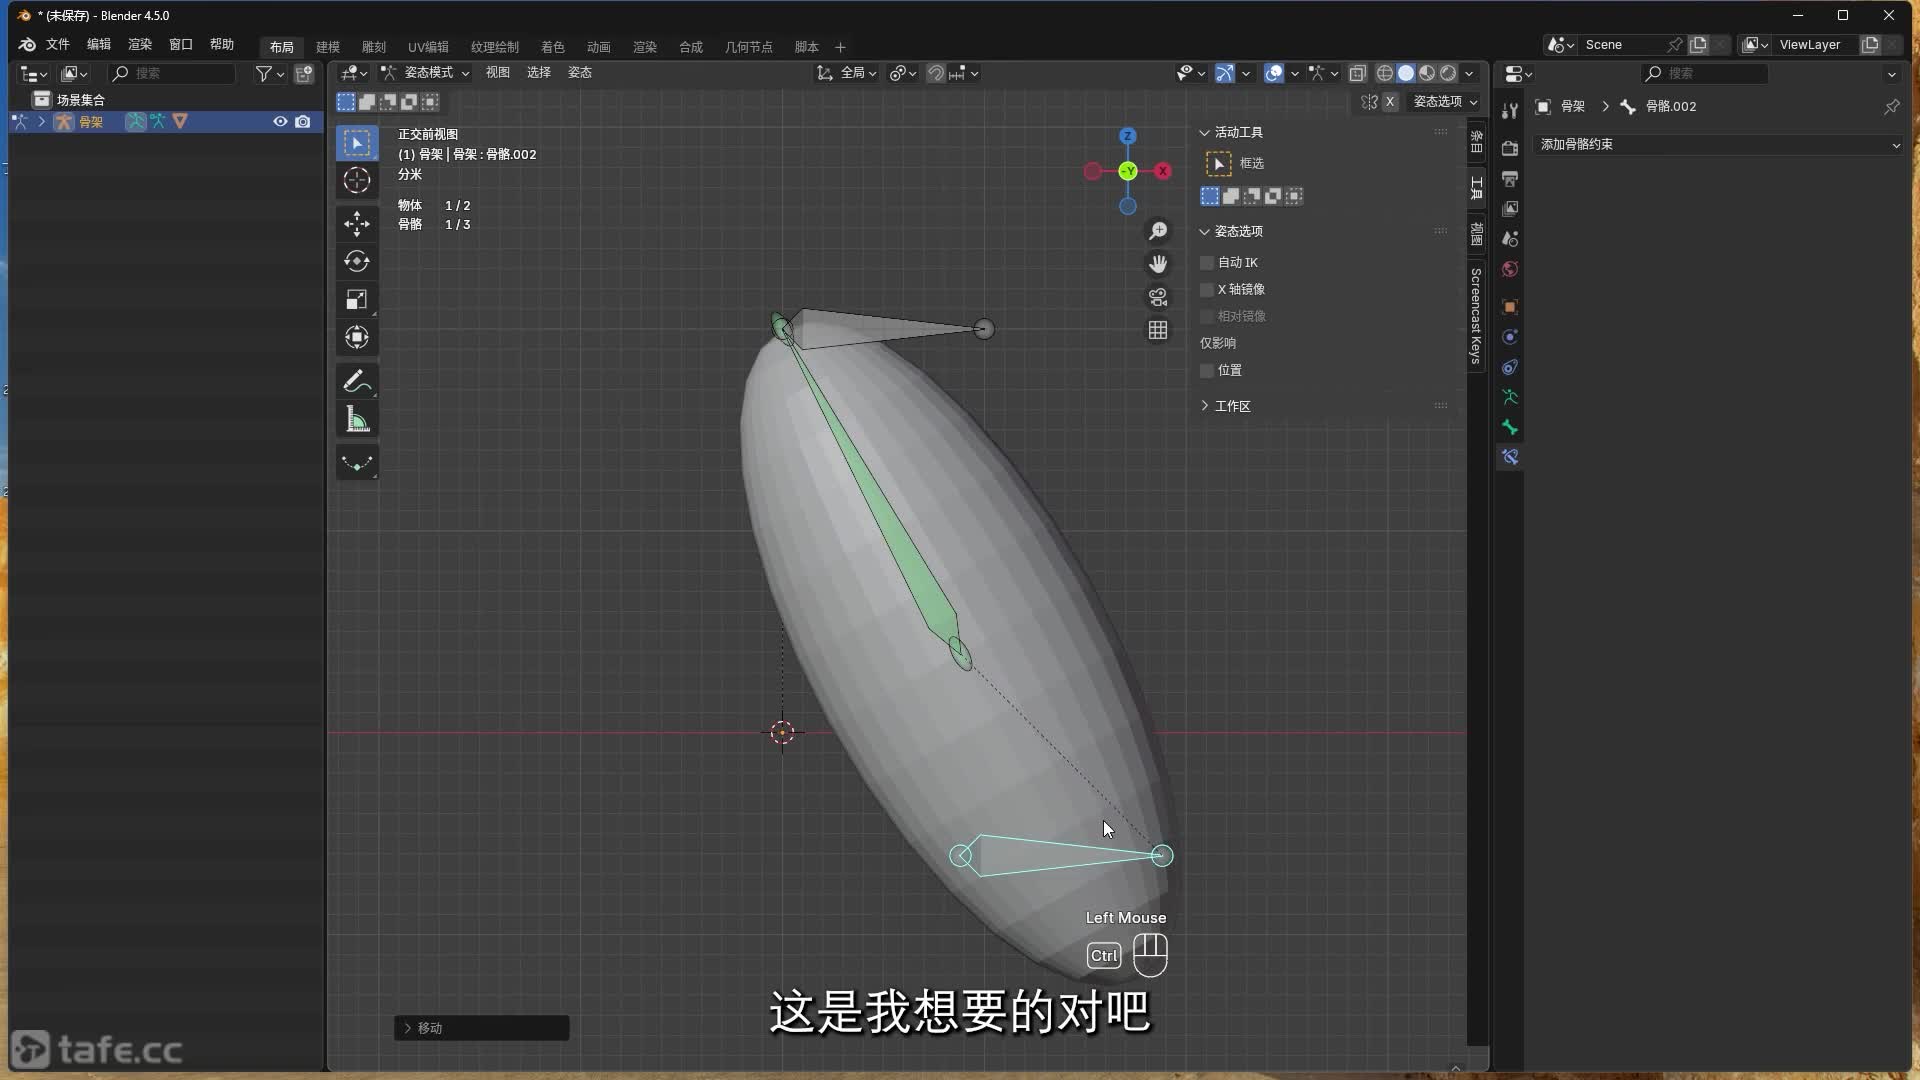The width and height of the screenshot is (1920, 1080).
Task: Switch to rendered viewport shading
Action: pos(1448,73)
